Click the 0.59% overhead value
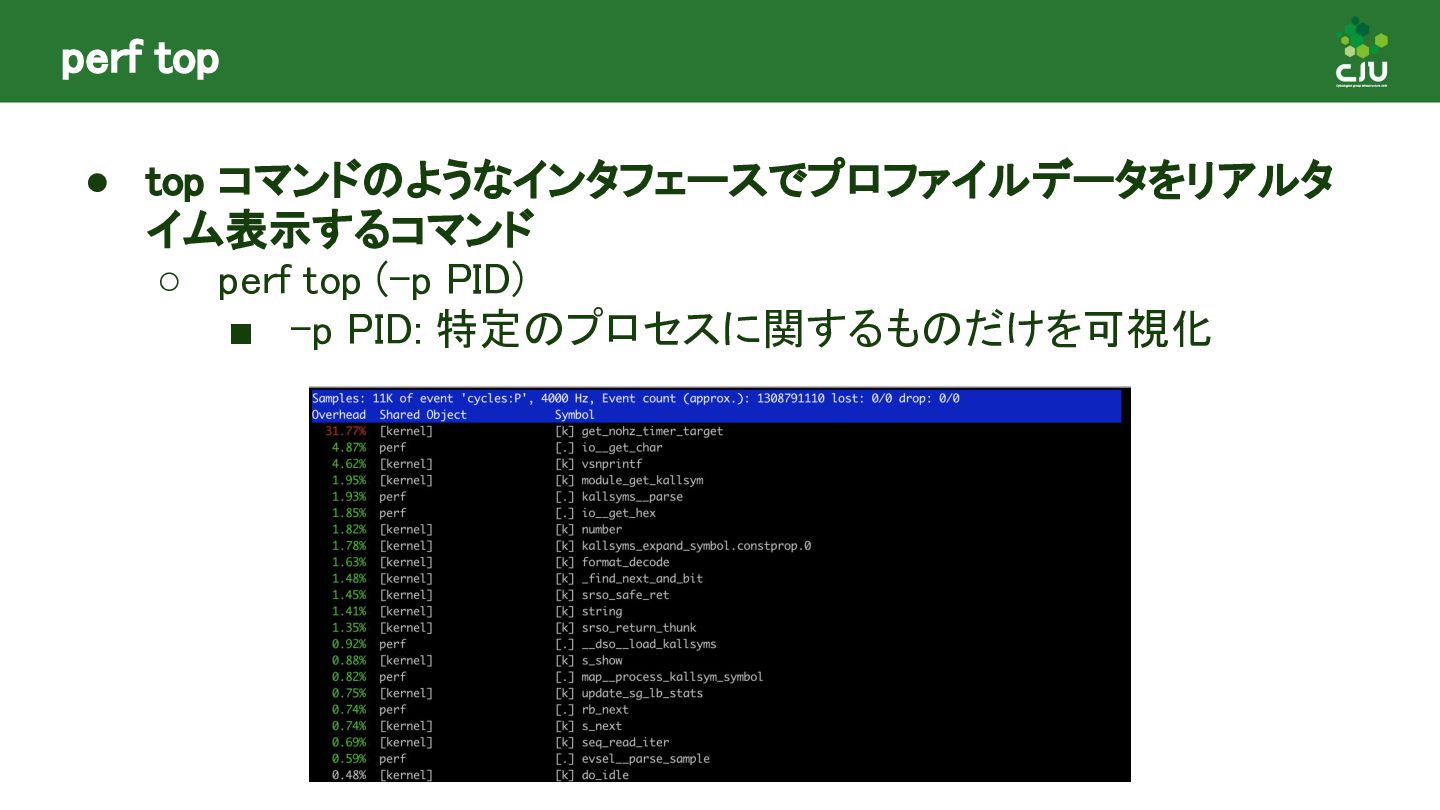 point(349,759)
